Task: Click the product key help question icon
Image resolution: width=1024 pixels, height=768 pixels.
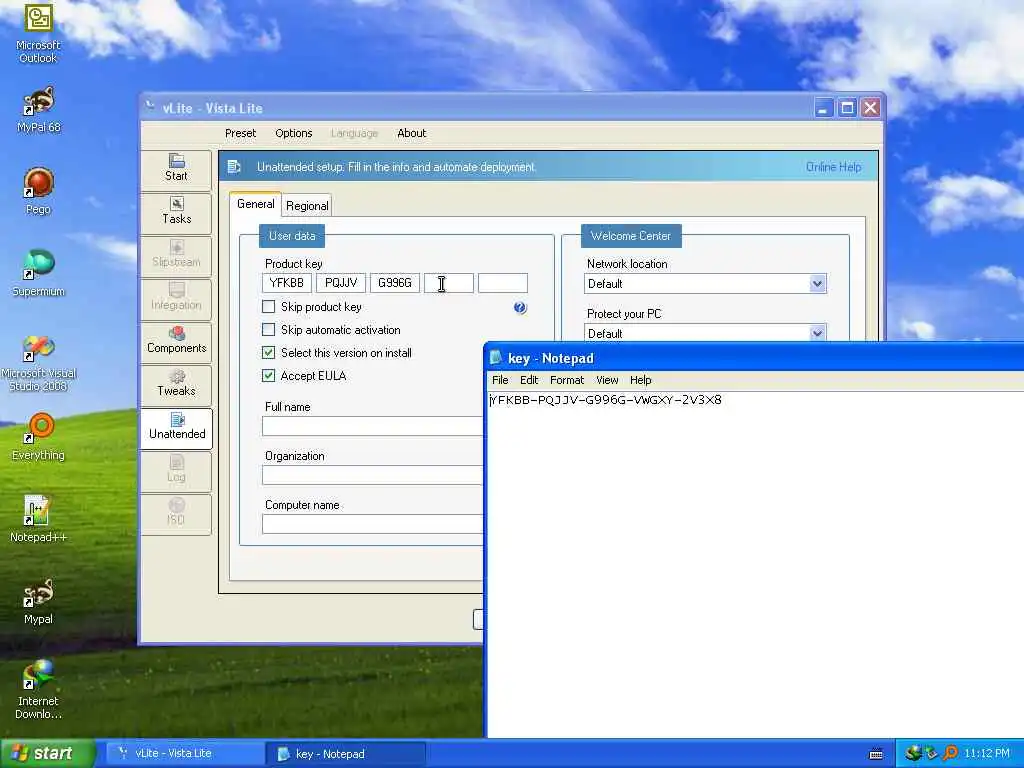Action: click(520, 308)
